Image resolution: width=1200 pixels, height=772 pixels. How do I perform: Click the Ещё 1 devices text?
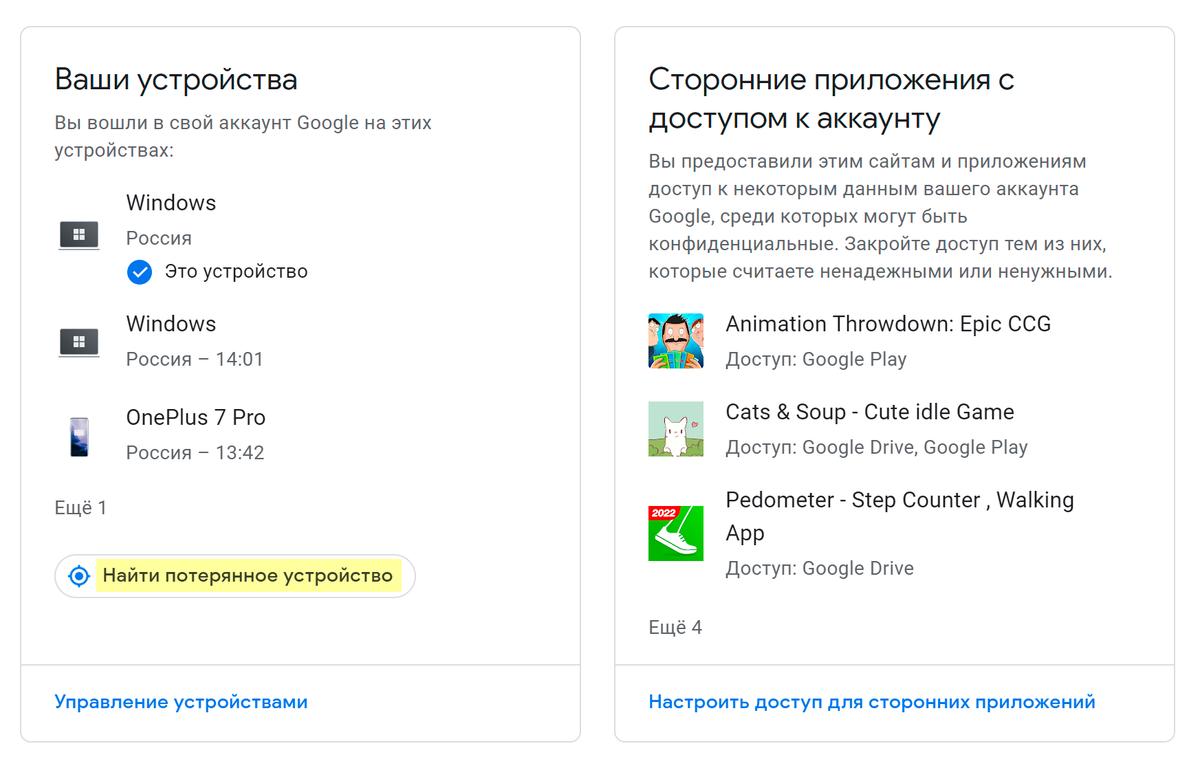tap(81, 508)
